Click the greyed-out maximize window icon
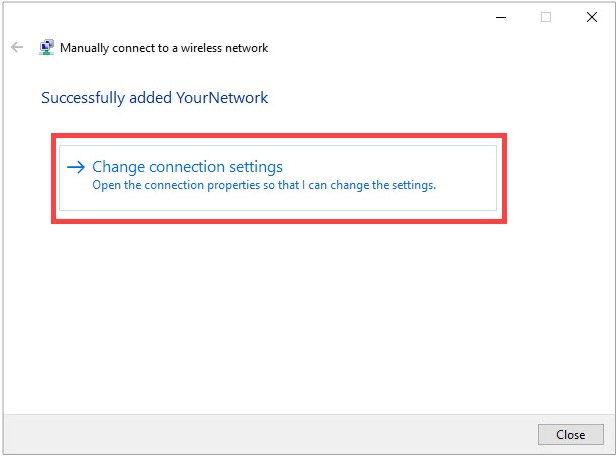The width and height of the screenshot is (616, 459). (x=546, y=17)
